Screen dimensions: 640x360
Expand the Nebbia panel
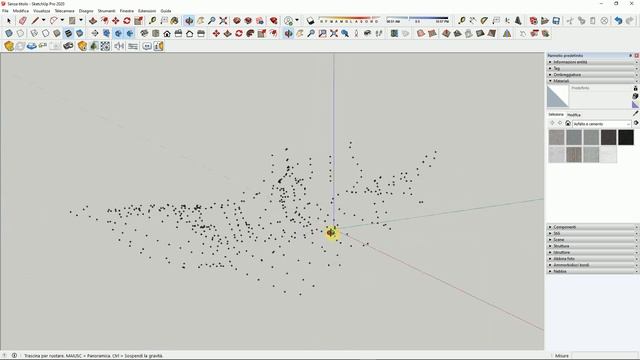click(593, 271)
